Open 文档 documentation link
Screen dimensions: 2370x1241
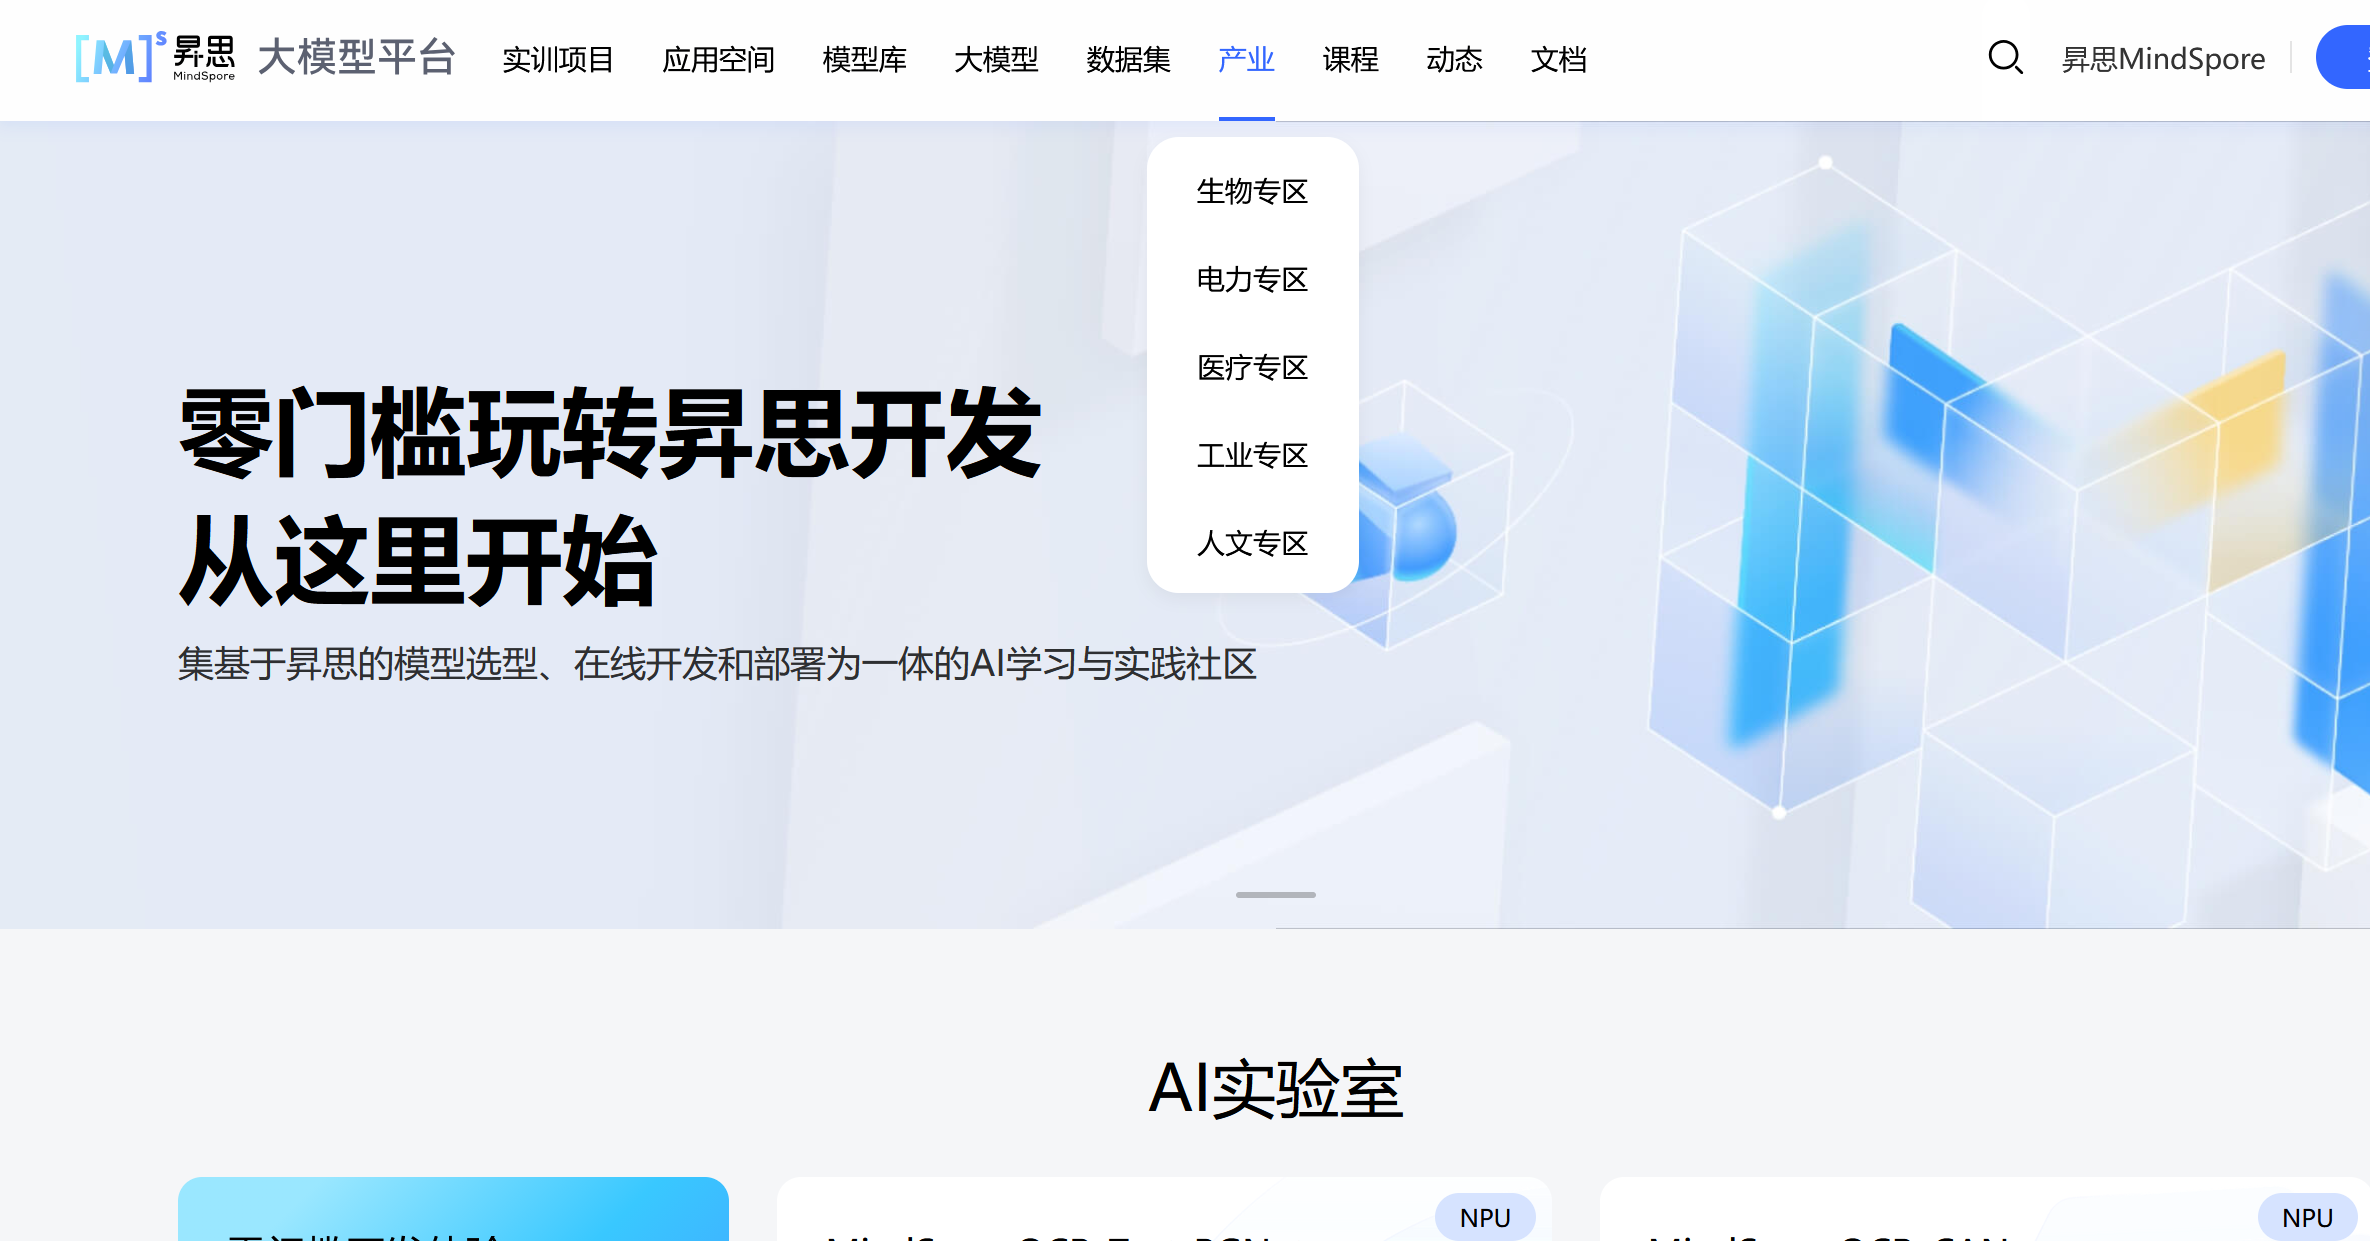coord(1558,59)
